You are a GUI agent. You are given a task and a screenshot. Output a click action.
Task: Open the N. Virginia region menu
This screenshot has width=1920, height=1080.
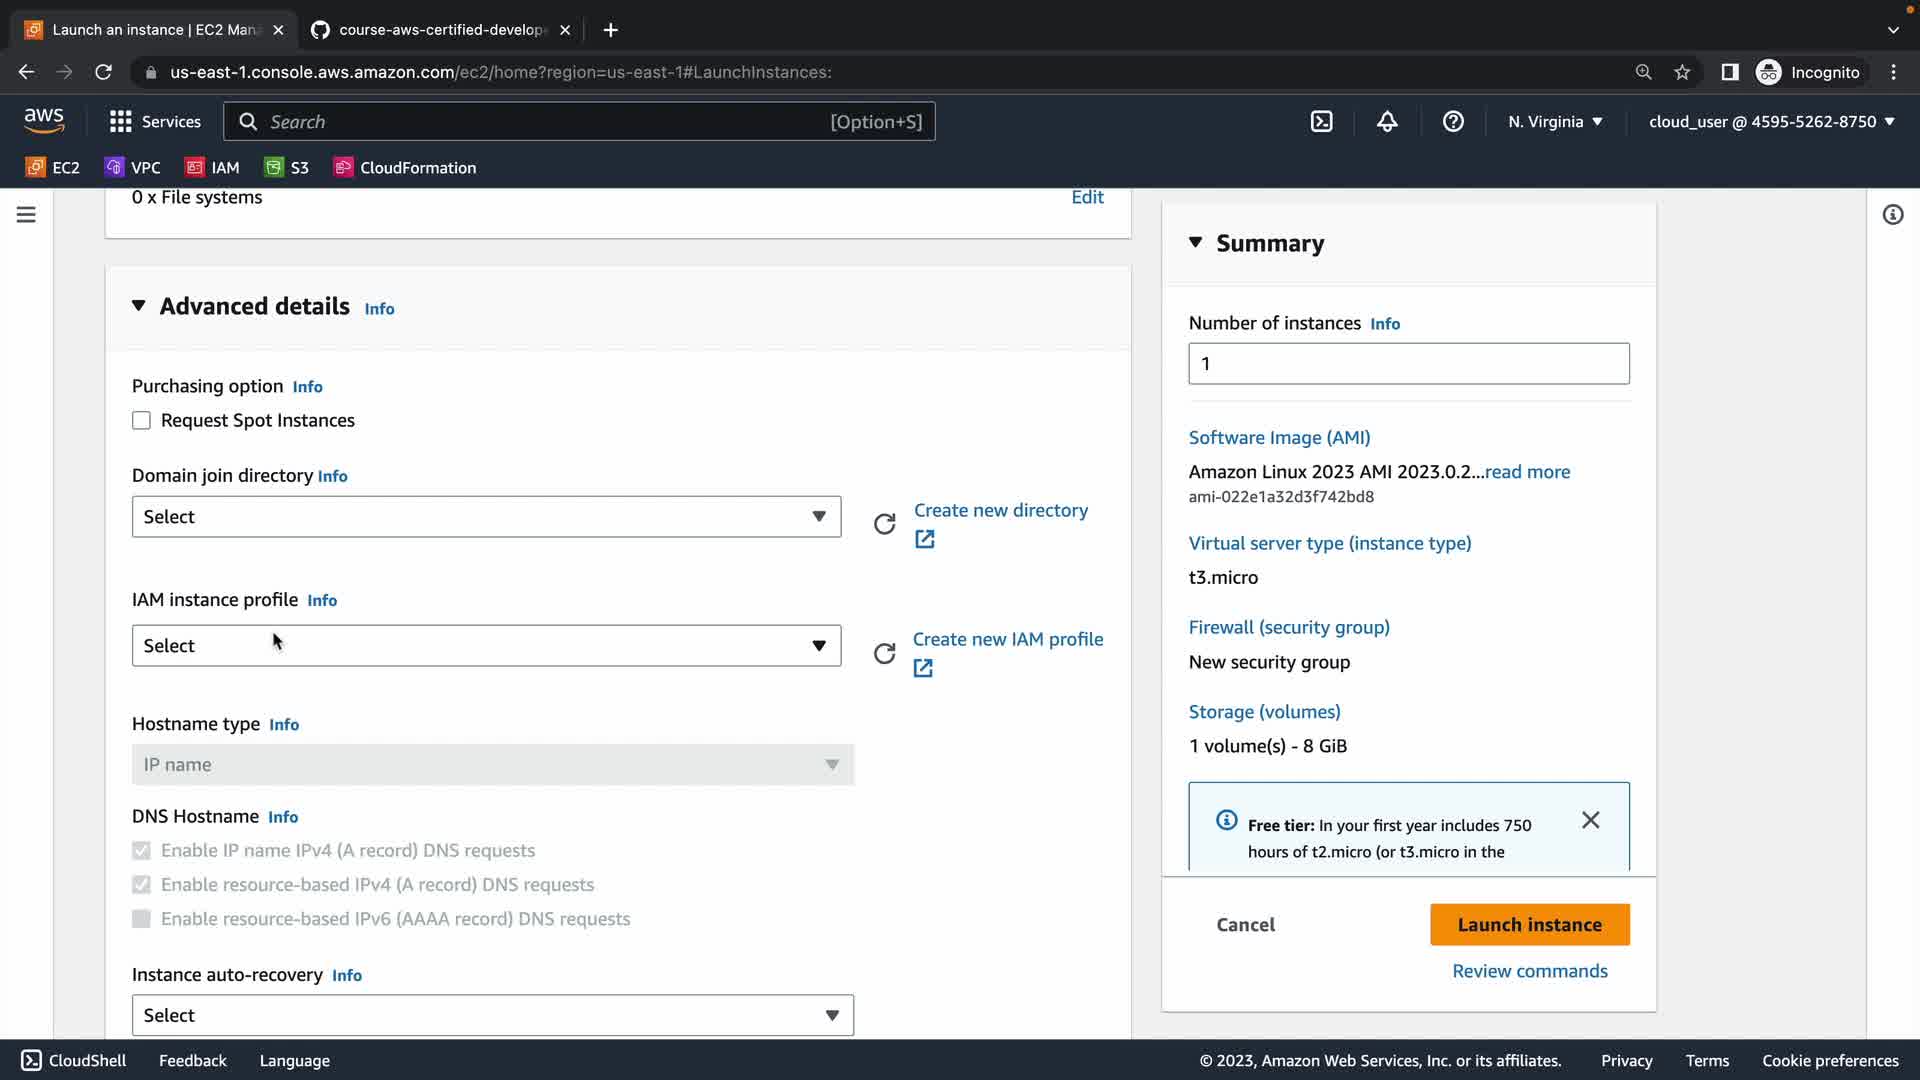tap(1555, 122)
